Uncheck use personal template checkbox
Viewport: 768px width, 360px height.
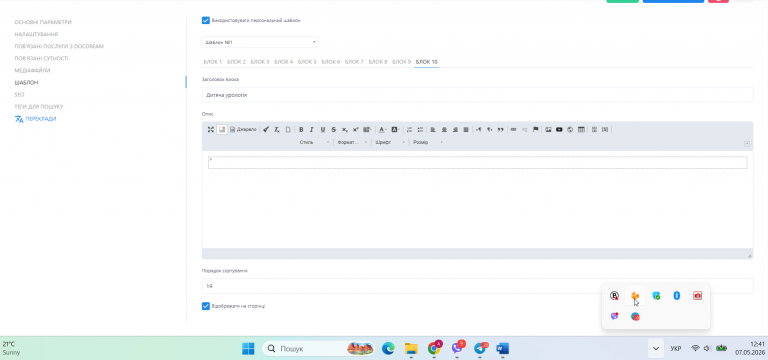(x=206, y=21)
